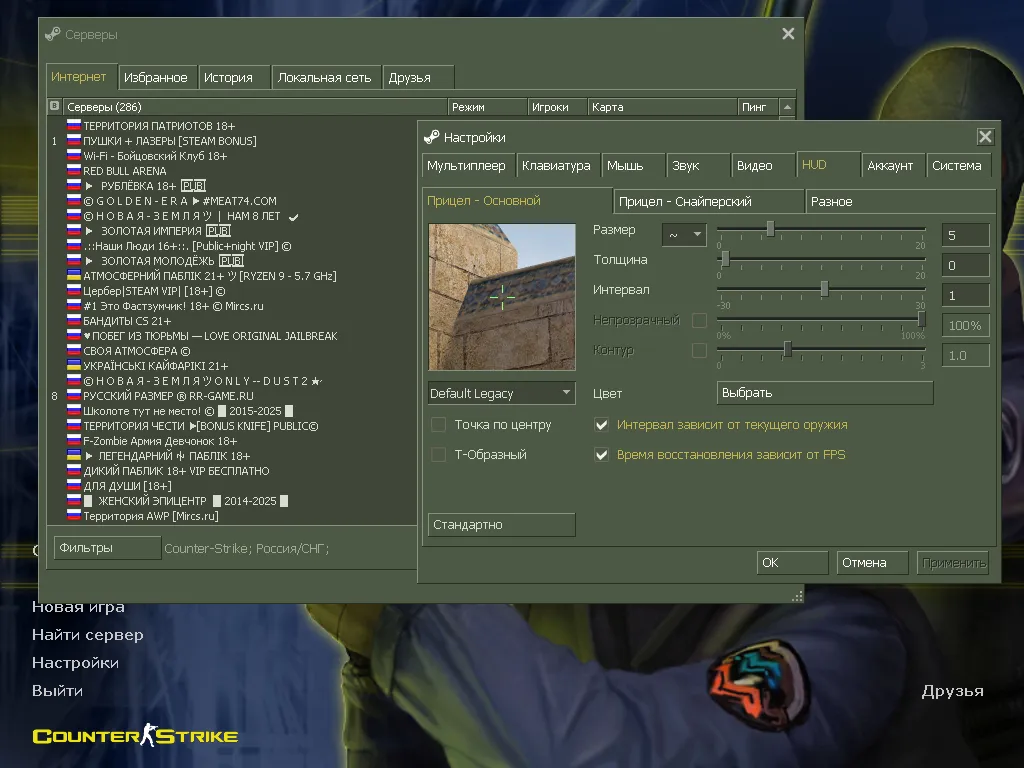The width and height of the screenshot is (1024, 768).
Task: Open the Default Legacy crosshair preset dropdown
Action: pos(501,393)
